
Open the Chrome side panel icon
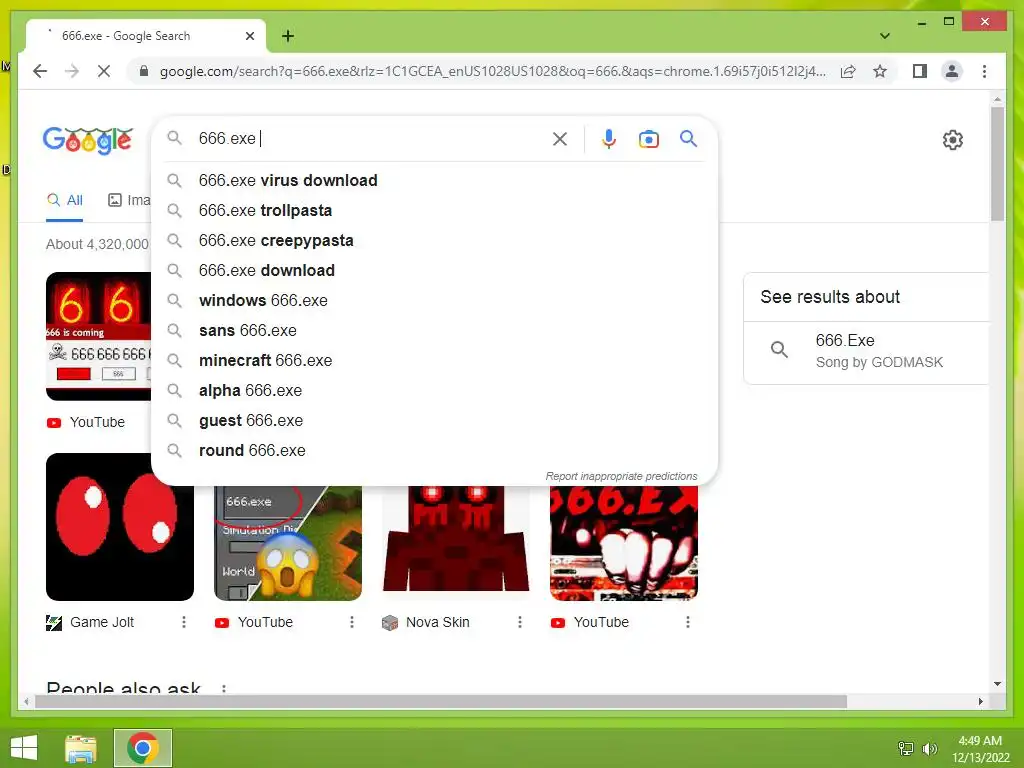[x=920, y=71]
